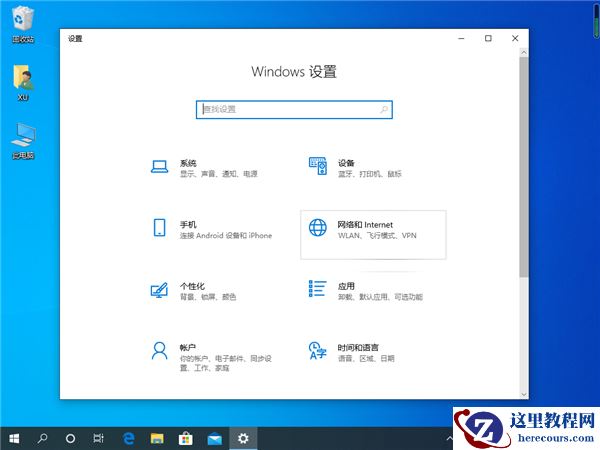Screen dimensions: 600x450
Task: Open File Explorer from taskbar
Action: click(157, 438)
